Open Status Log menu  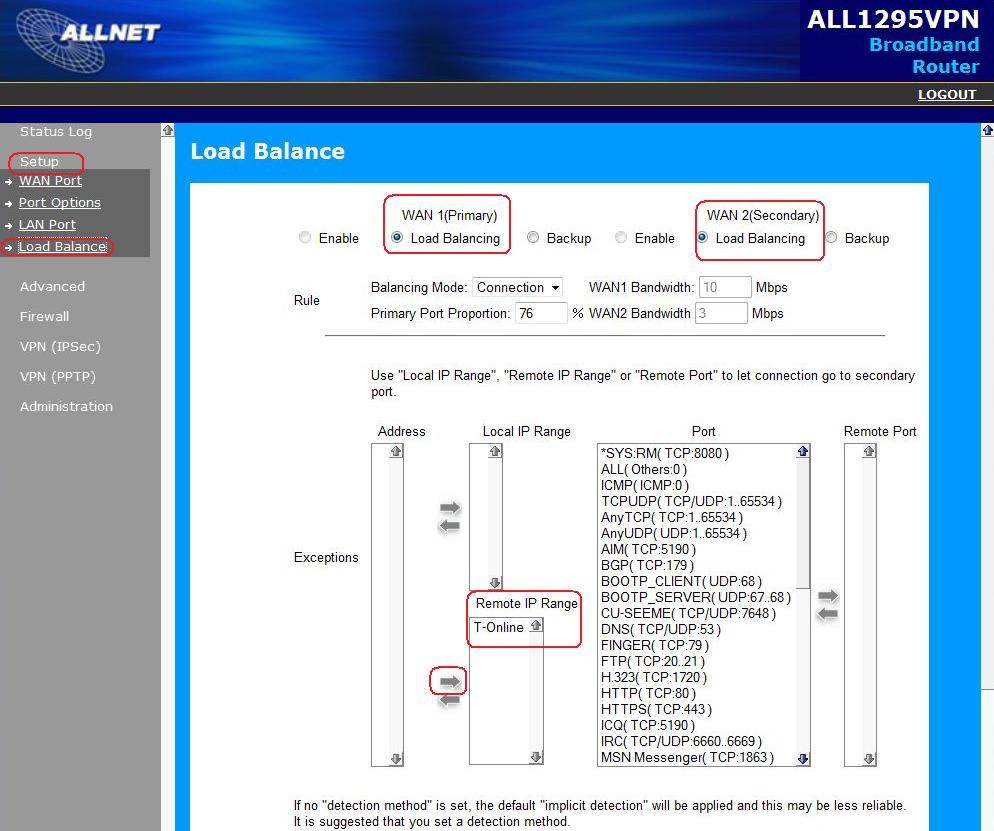coord(56,132)
